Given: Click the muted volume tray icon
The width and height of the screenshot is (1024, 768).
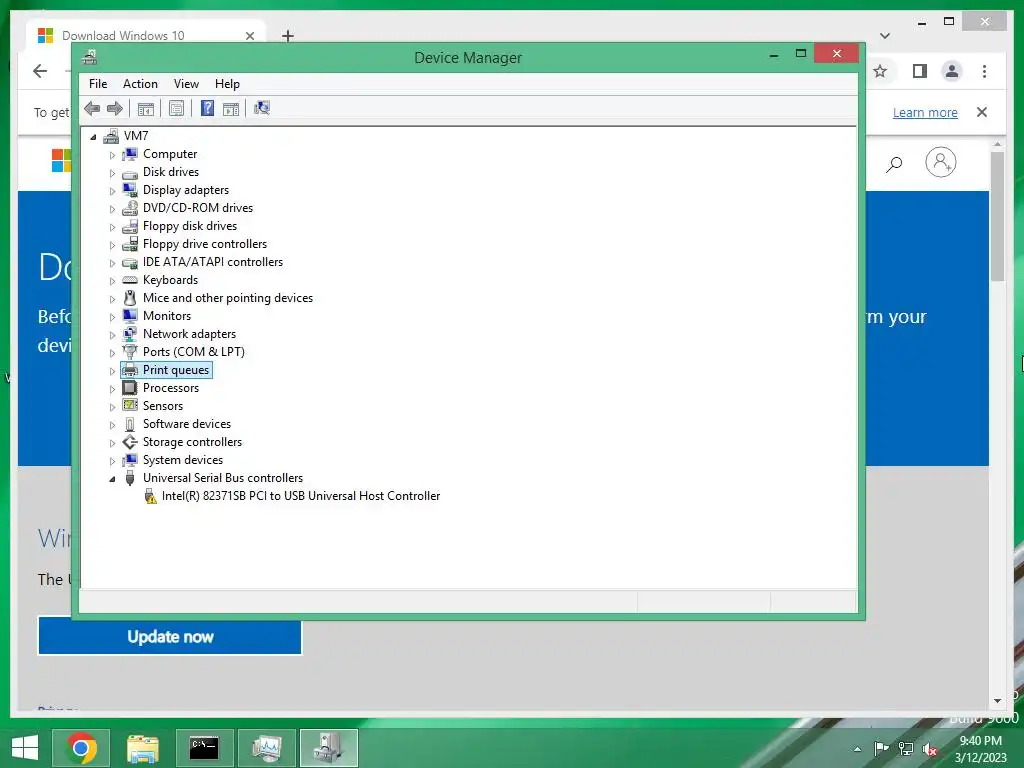Looking at the screenshot, I should pos(930,749).
